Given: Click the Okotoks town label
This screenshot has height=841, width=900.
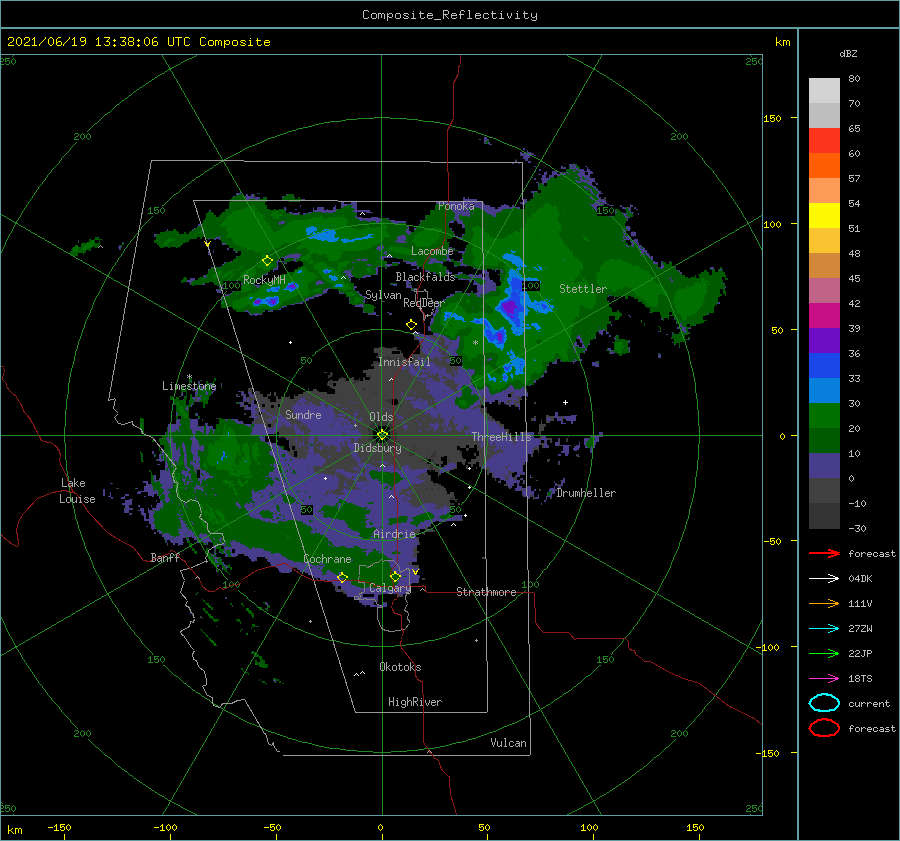Looking at the screenshot, I should coord(400,667).
